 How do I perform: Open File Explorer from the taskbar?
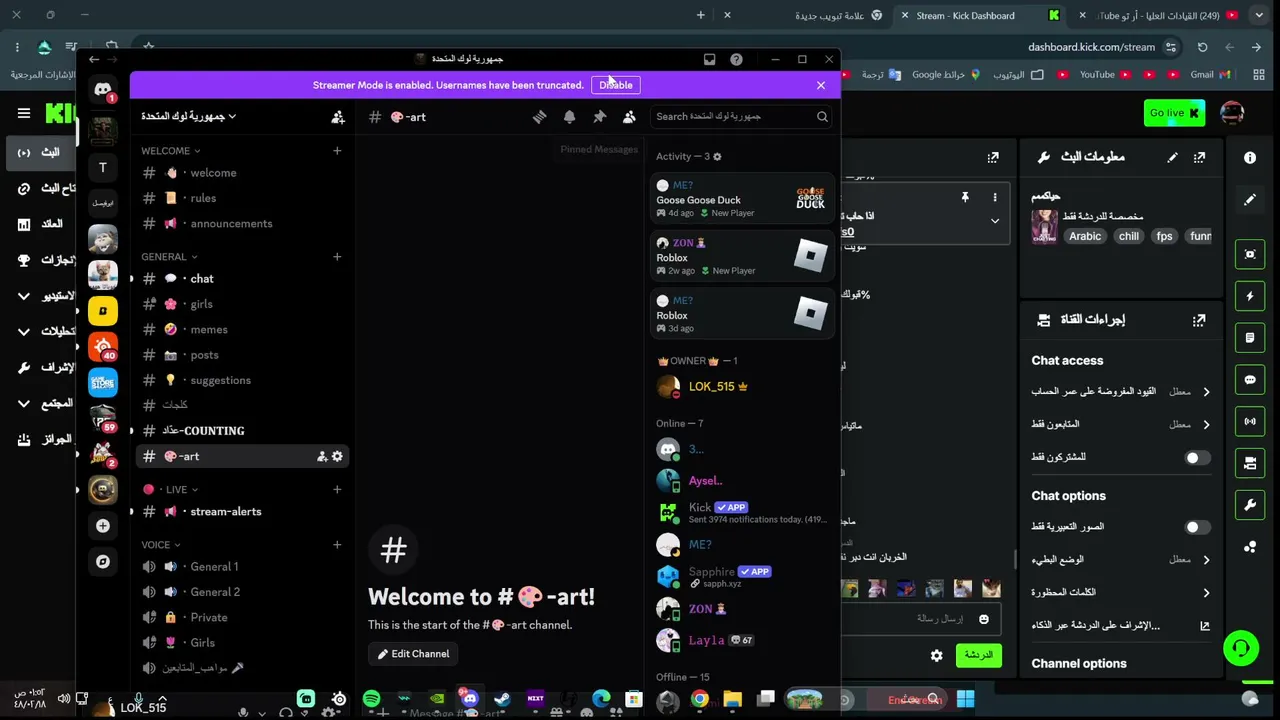pyautogui.click(x=732, y=699)
